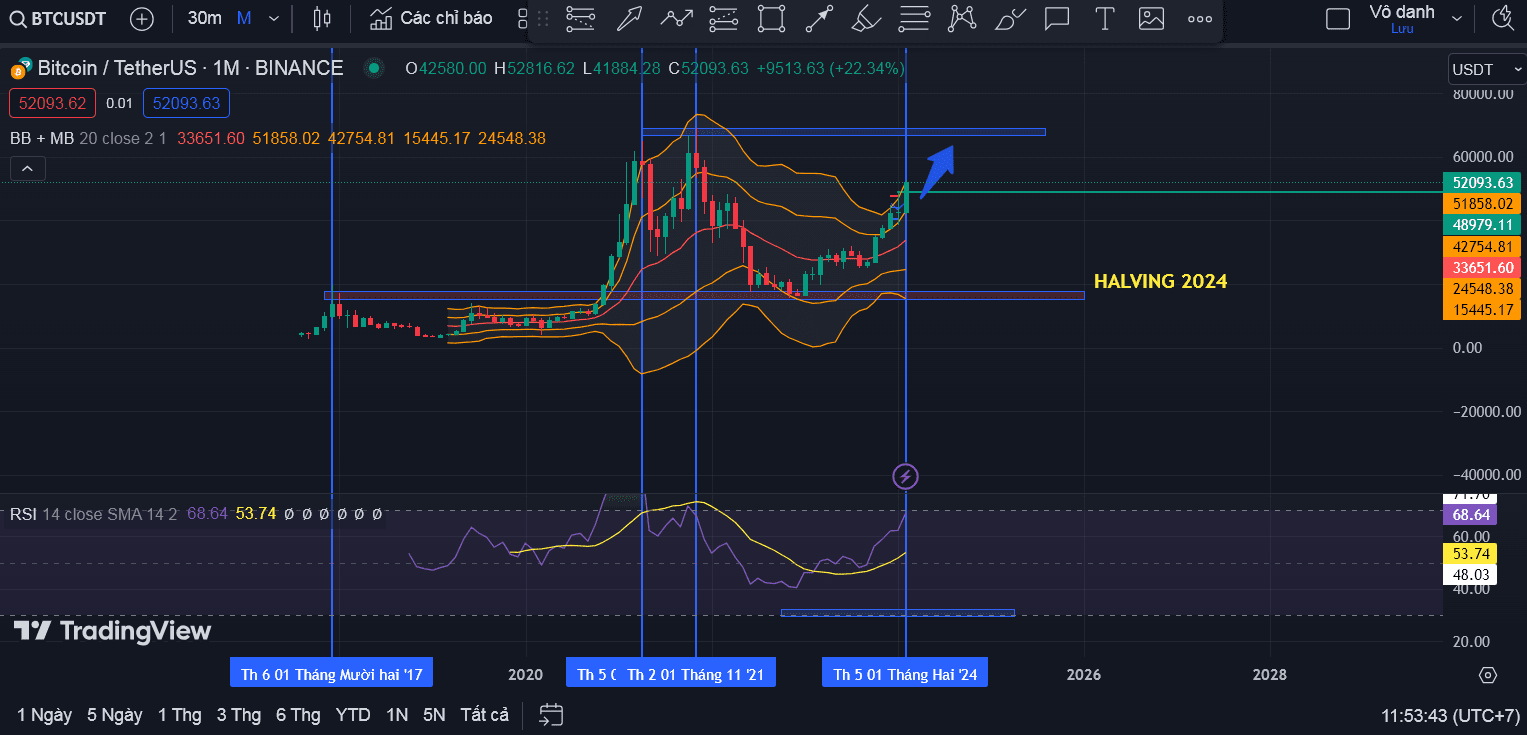This screenshot has height=735, width=1527.
Task: Select the parallel channel tool
Action: [723, 18]
